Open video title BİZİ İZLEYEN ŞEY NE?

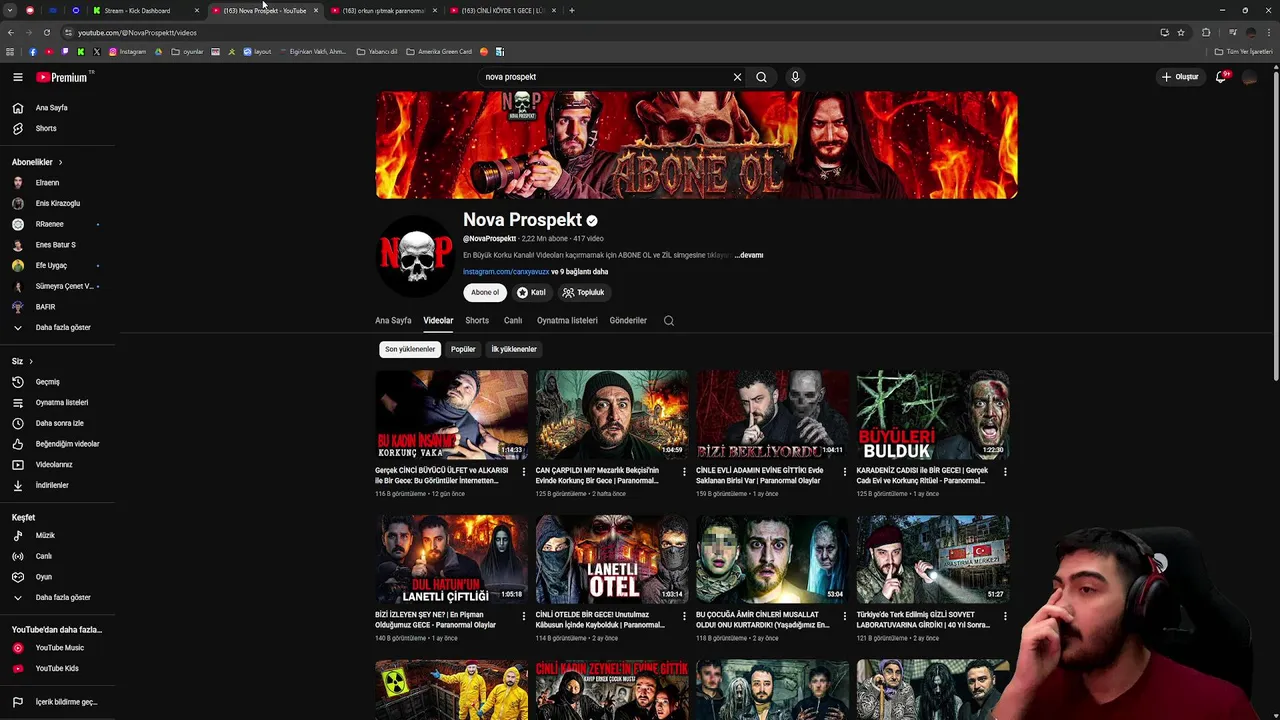(x=435, y=620)
